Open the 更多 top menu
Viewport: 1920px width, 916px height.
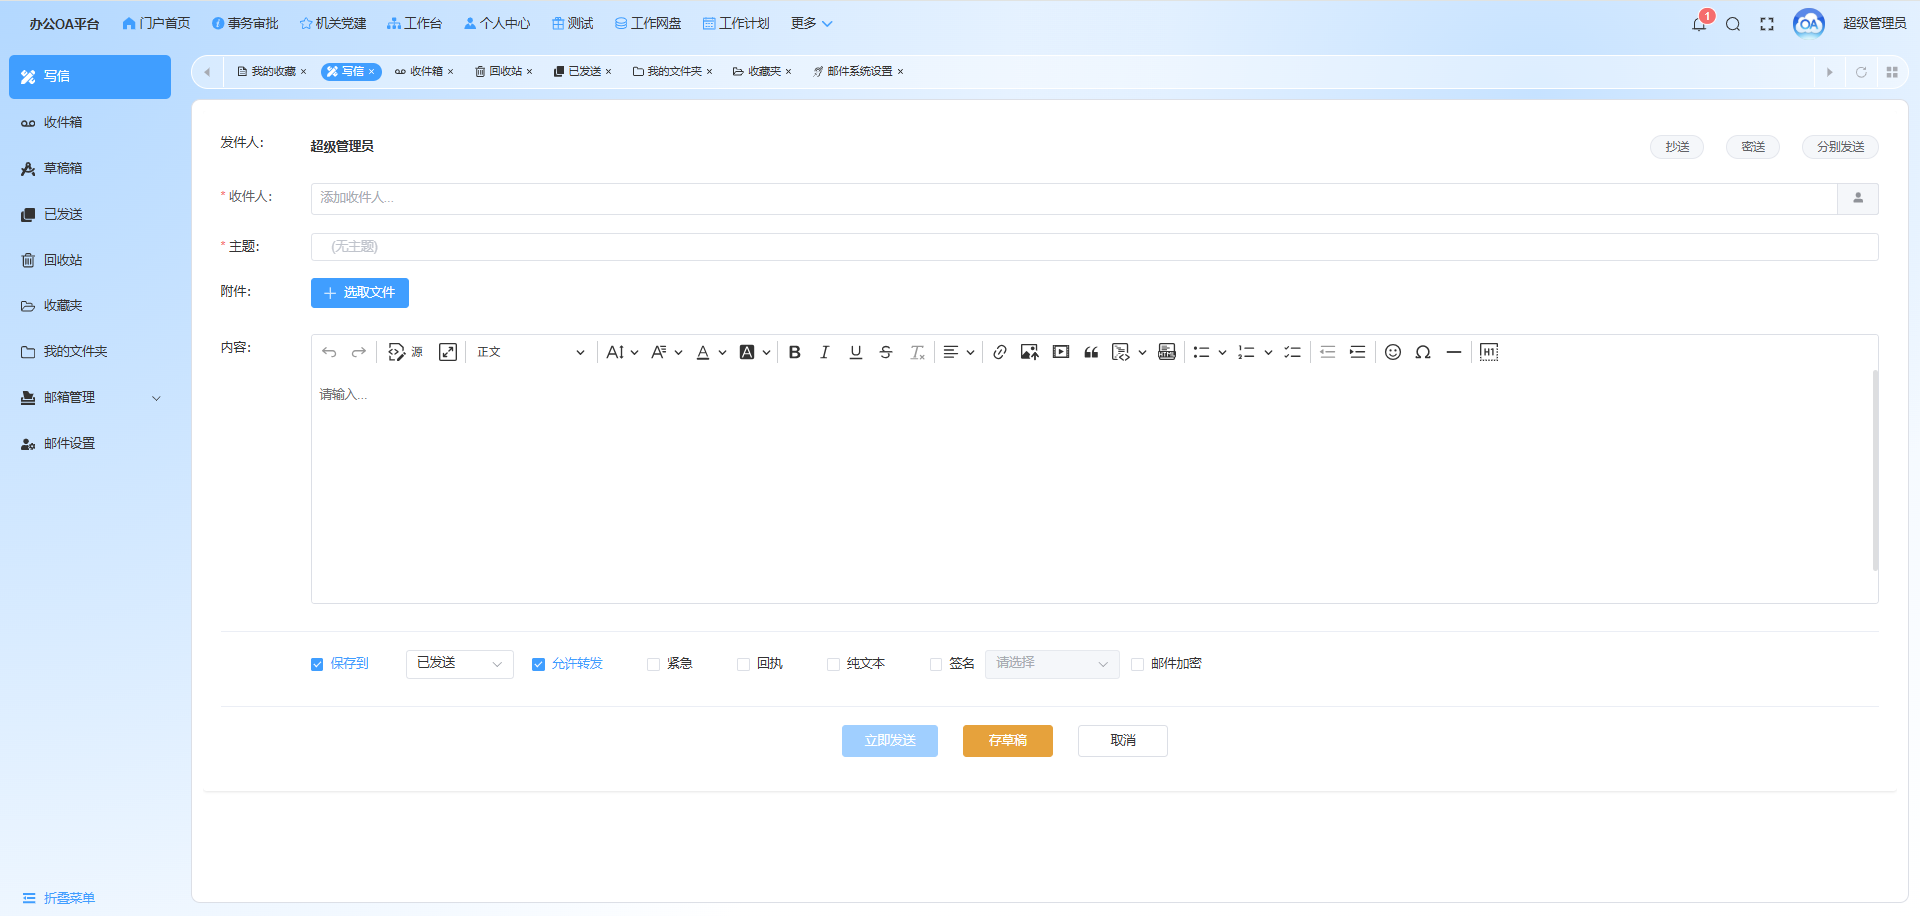click(811, 23)
